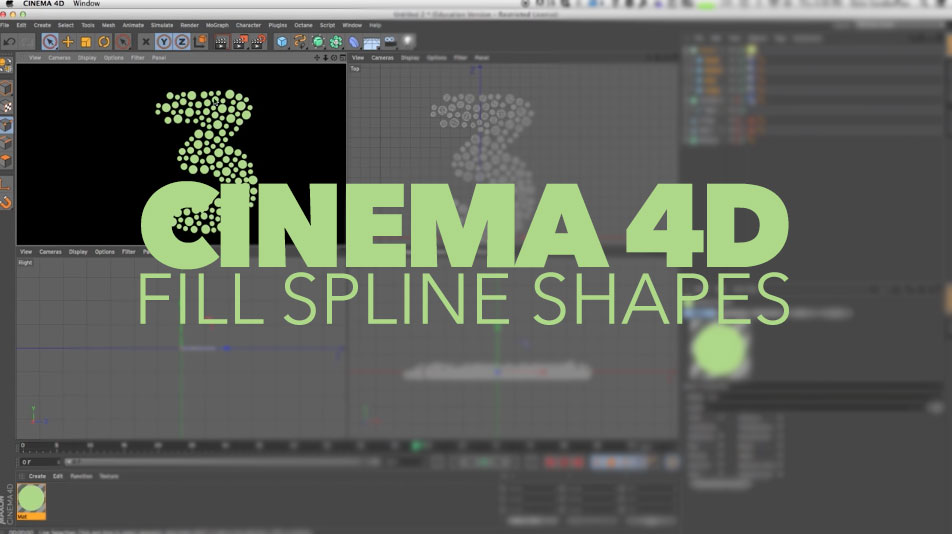Select the Move tool cross icon
Image resolution: width=952 pixels, height=534 pixels.
click(68, 42)
